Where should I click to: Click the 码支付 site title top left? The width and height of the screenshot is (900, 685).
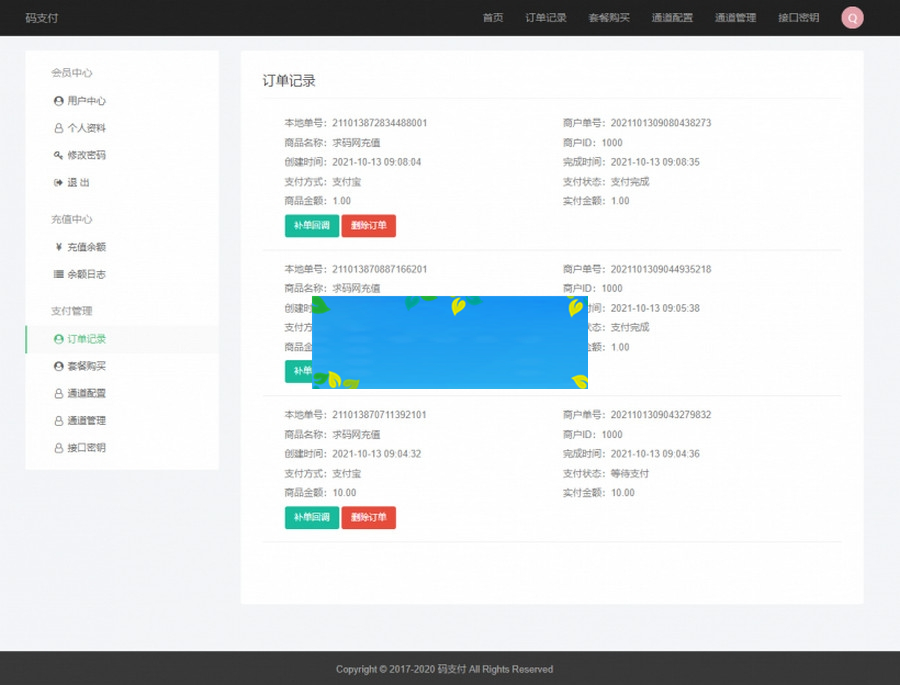pyautogui.click(x=40, y=18)
